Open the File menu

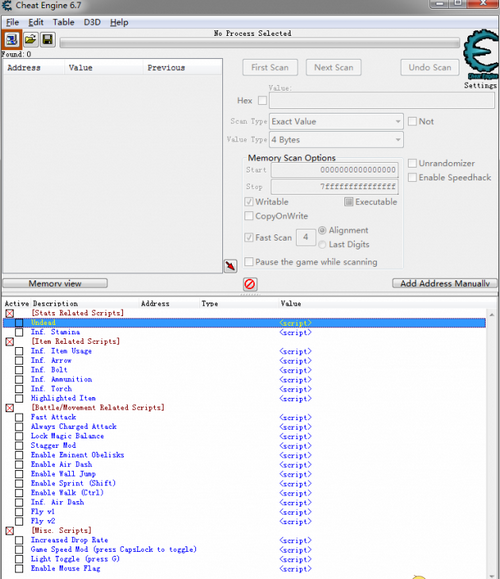point(12,22)
